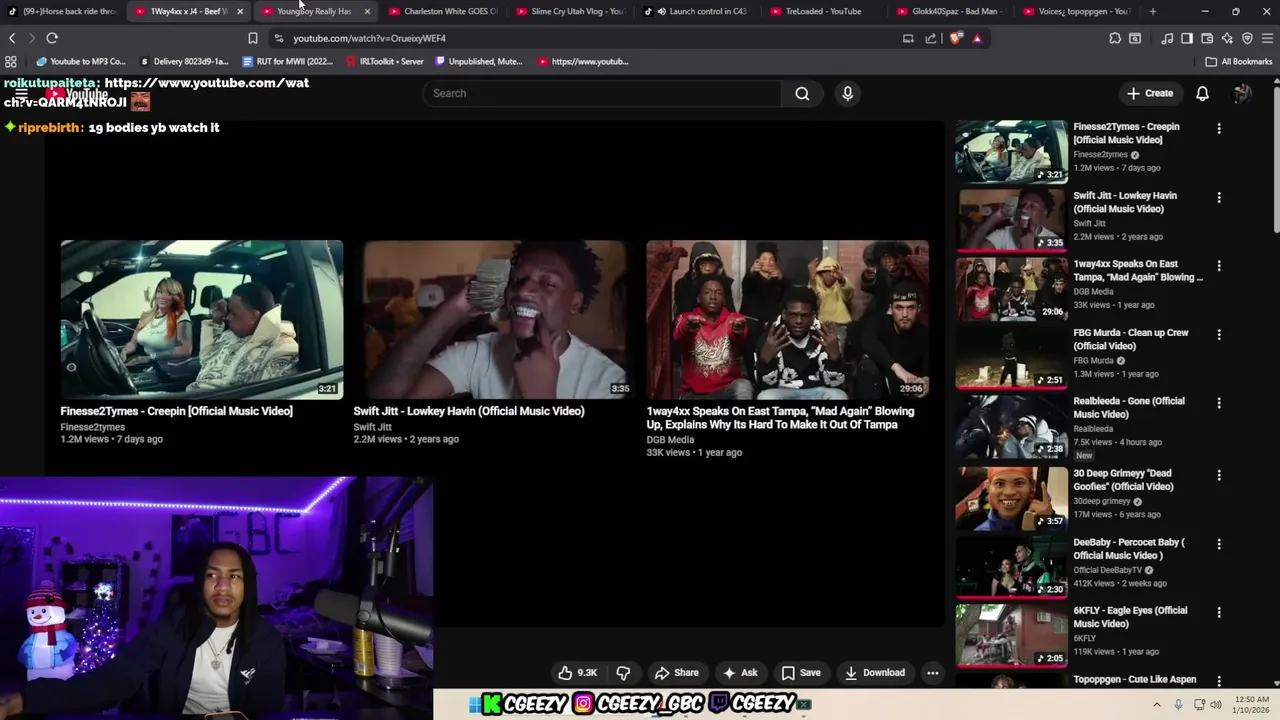Switch to Glokk40Spaz - Bad Man tab

[951, 11]
